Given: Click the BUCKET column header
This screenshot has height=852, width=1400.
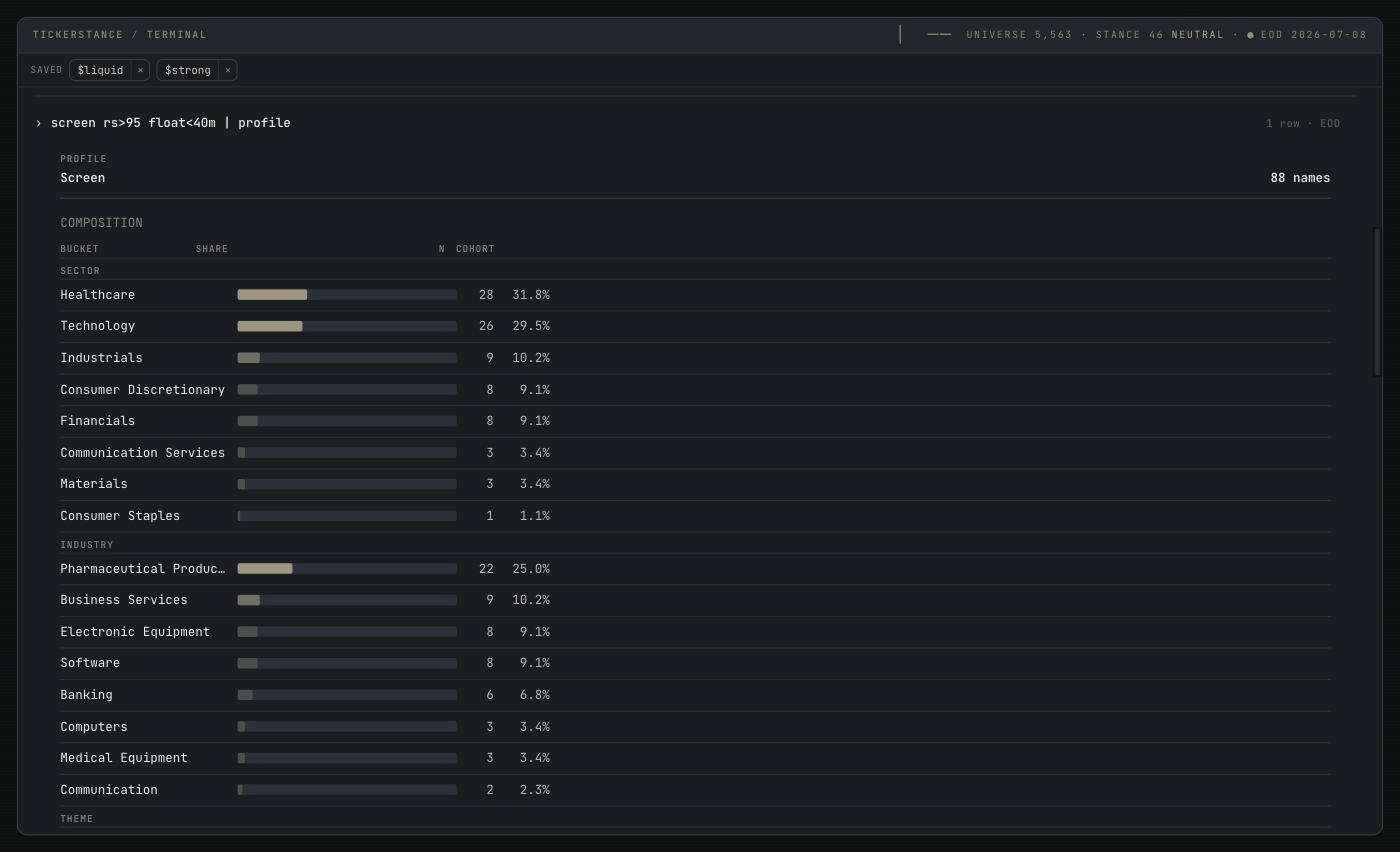Looking at the screenshot, I should pyautogui.click(x=79, y=249).
